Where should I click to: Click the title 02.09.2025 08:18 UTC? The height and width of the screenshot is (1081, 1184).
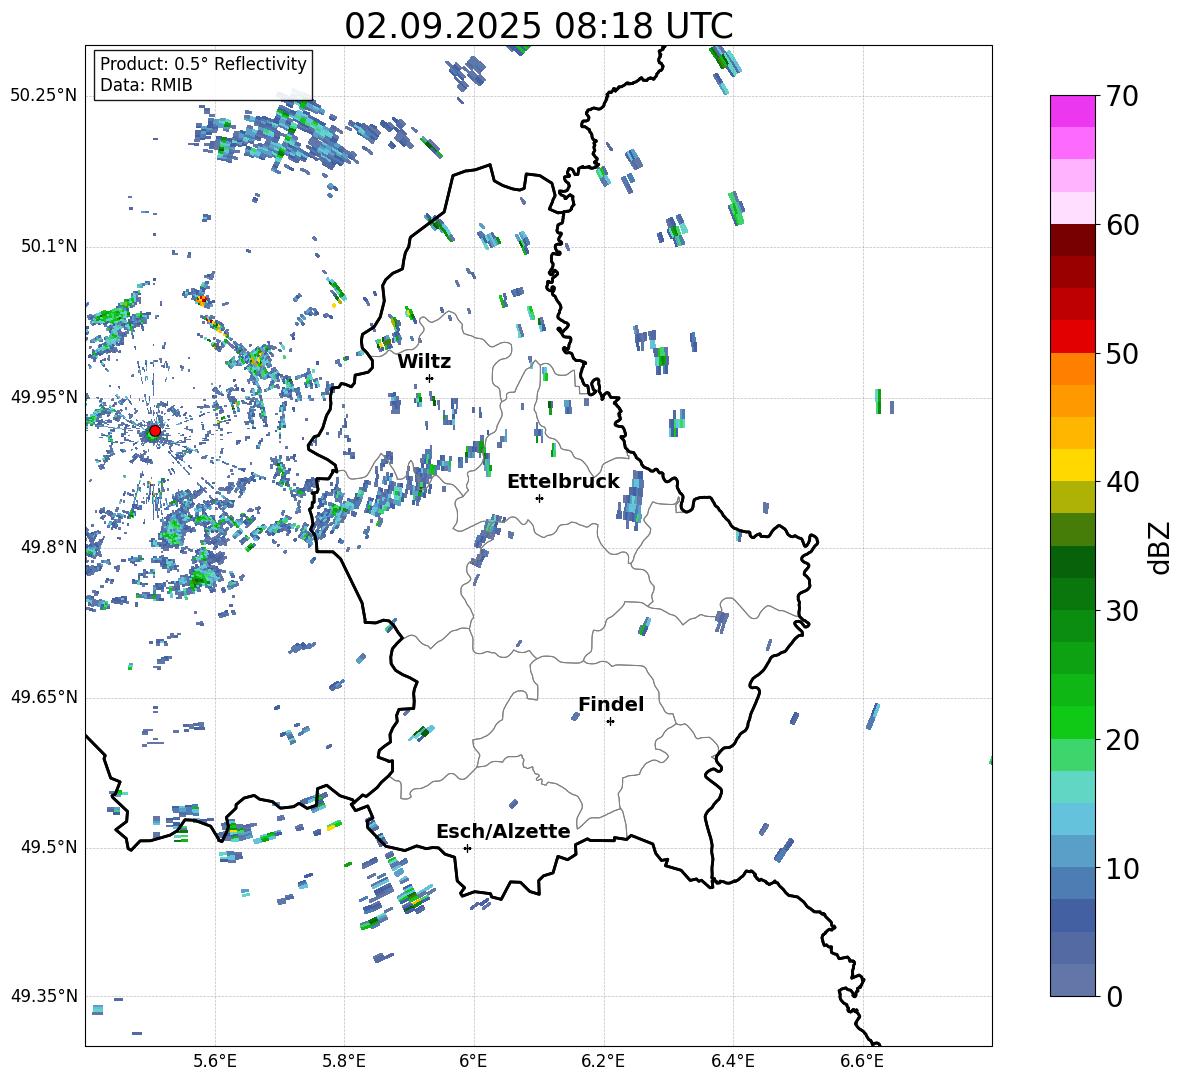point(538,26)
